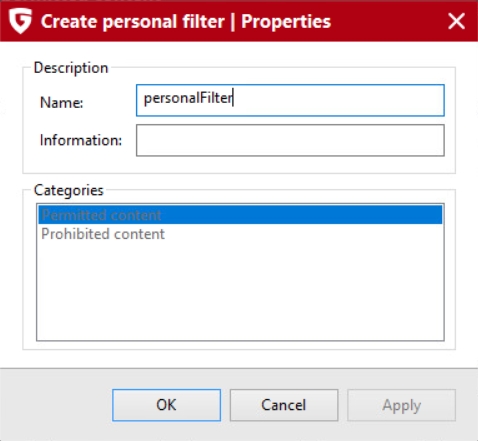Click the G DATA shield logo

20,21
